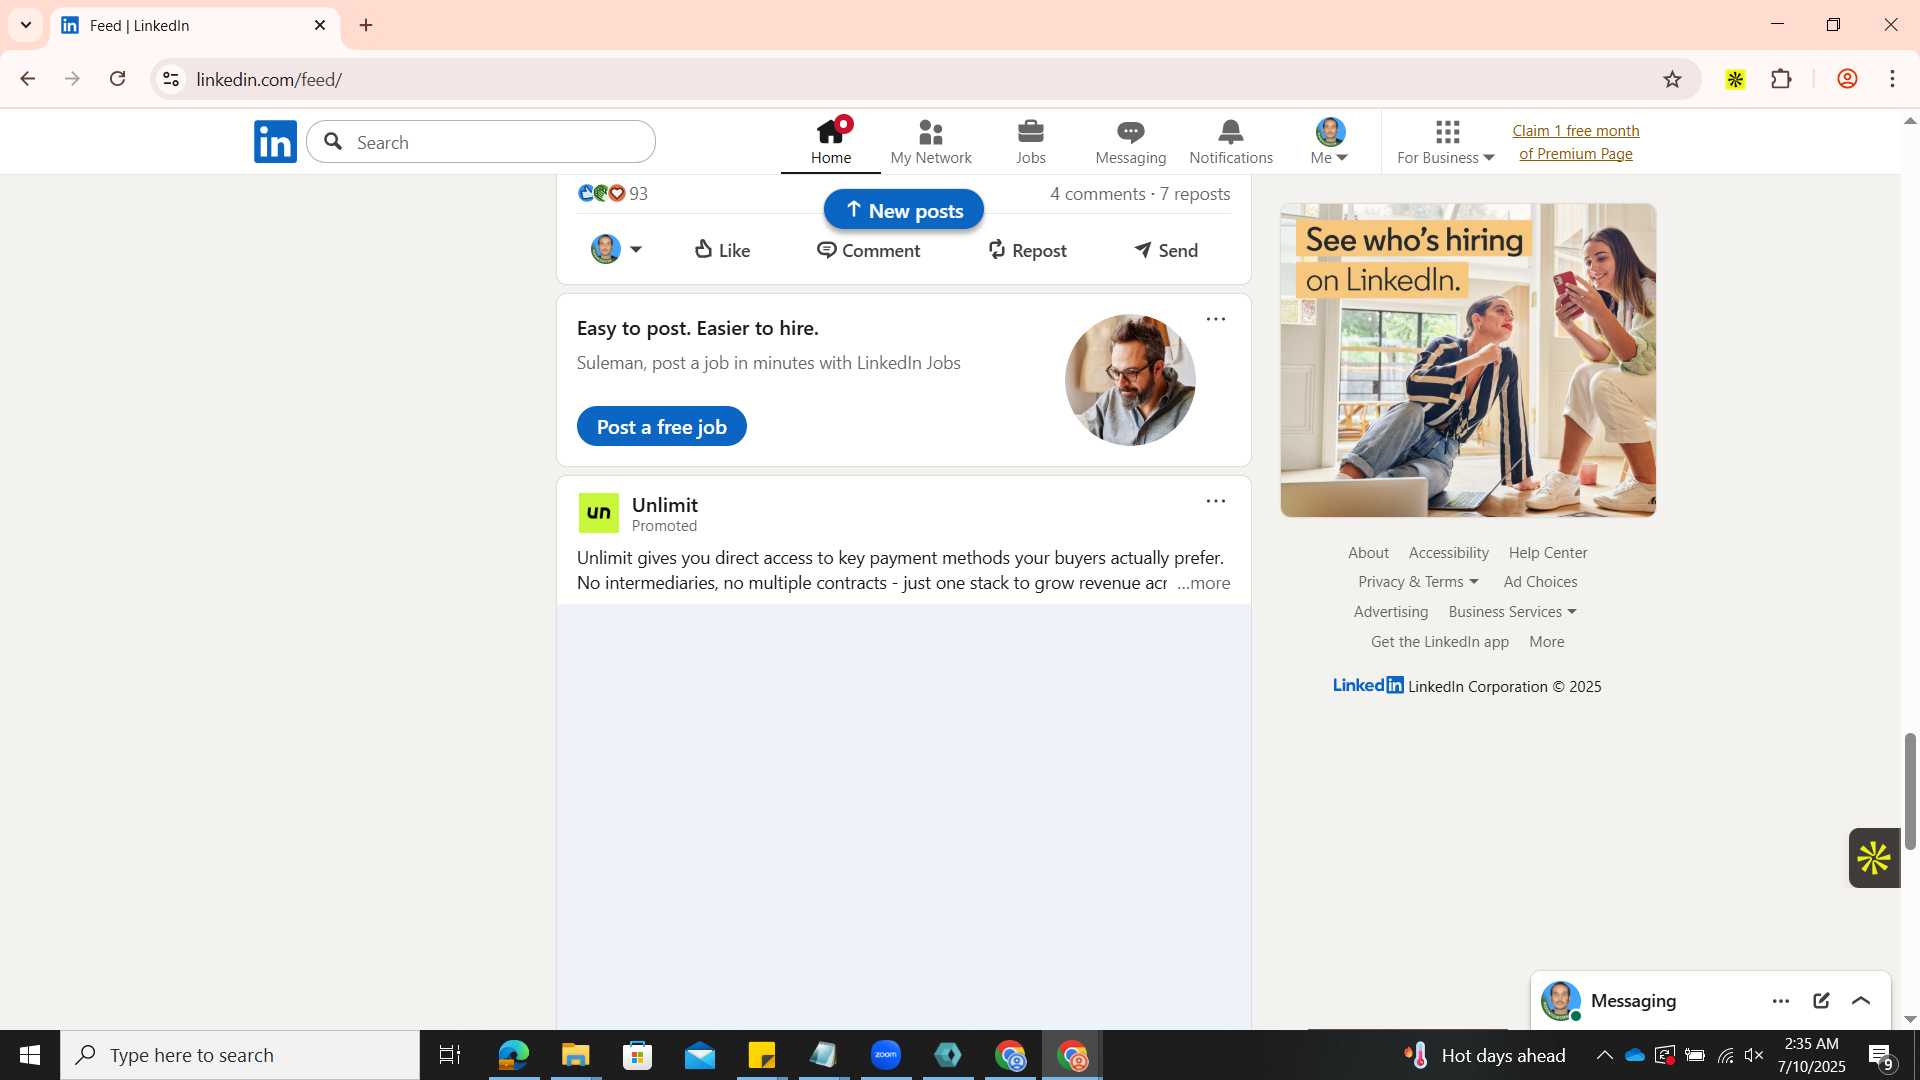Open the Accessibility footer link

coord(1448,553)
